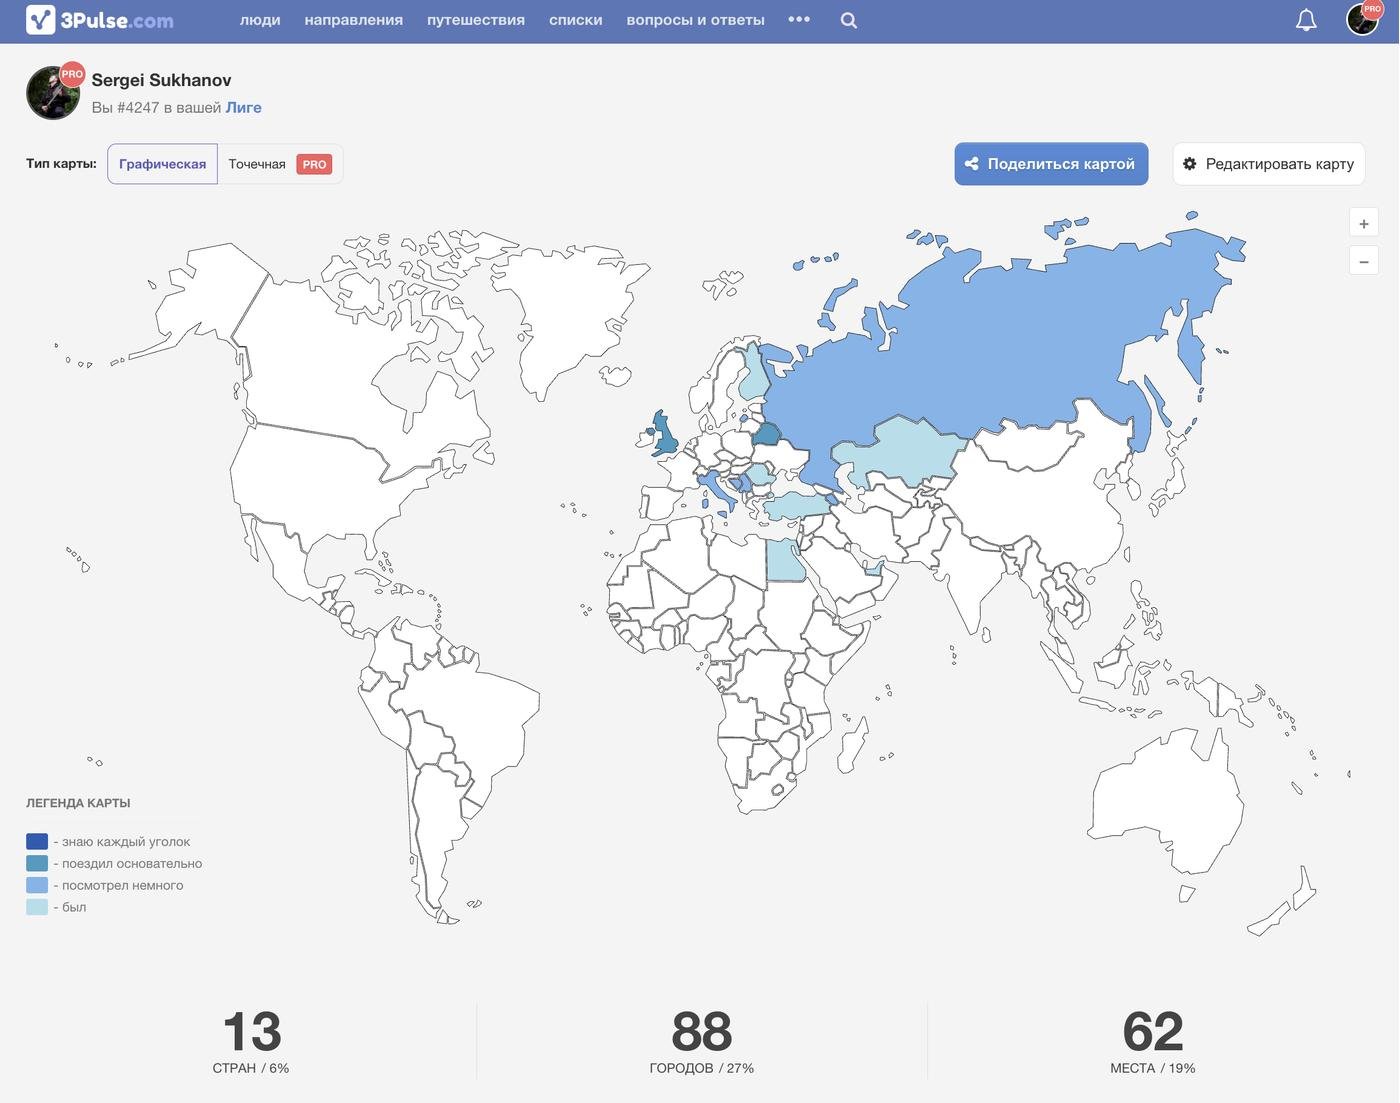Click the profile avatar in top bar
This screenshot has height=1103, width=1400.
[1362, 19]
